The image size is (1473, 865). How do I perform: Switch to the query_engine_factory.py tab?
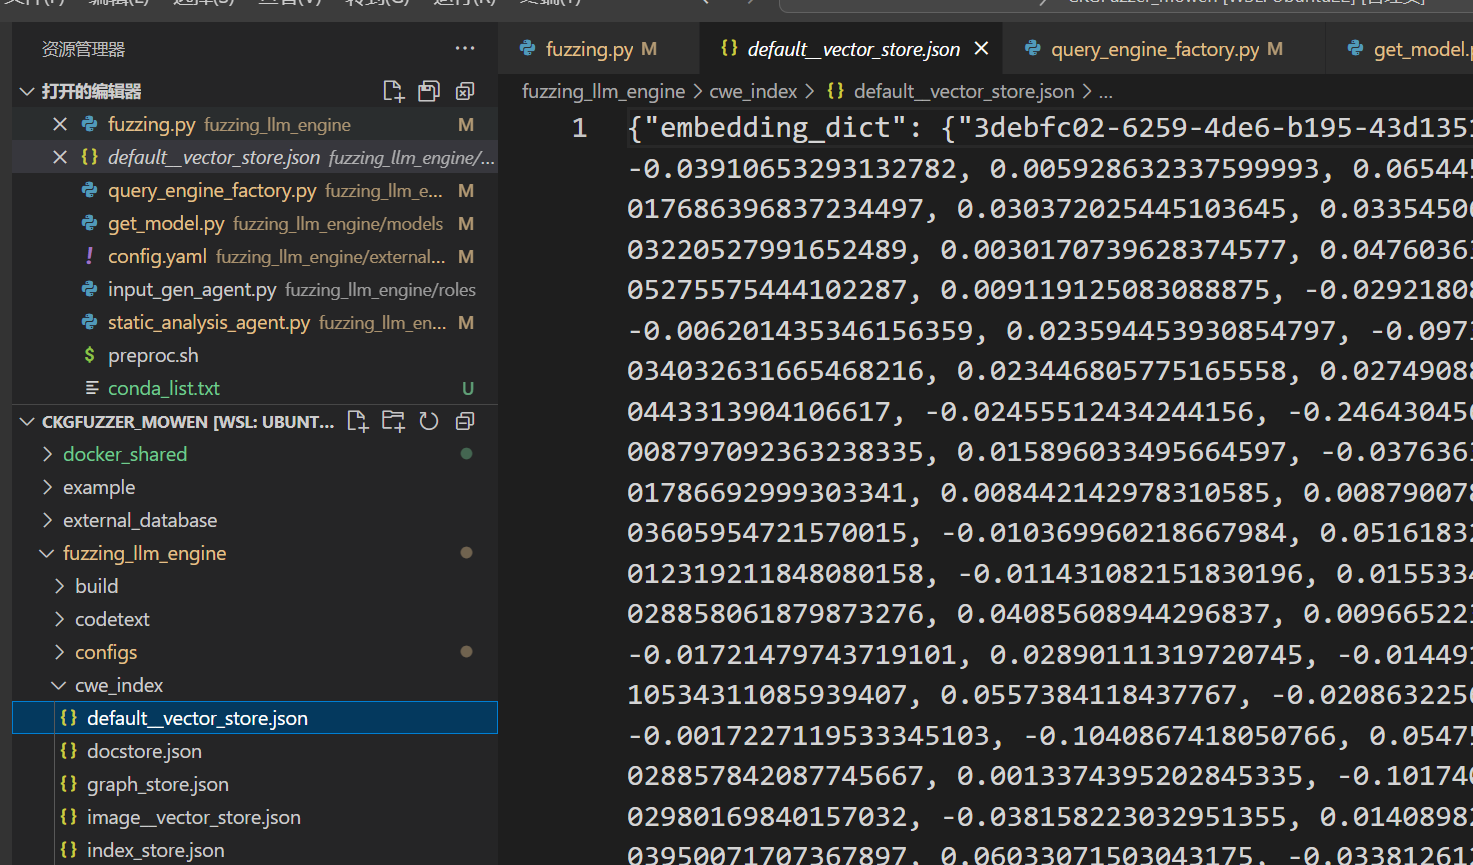tap(1154, 49)
